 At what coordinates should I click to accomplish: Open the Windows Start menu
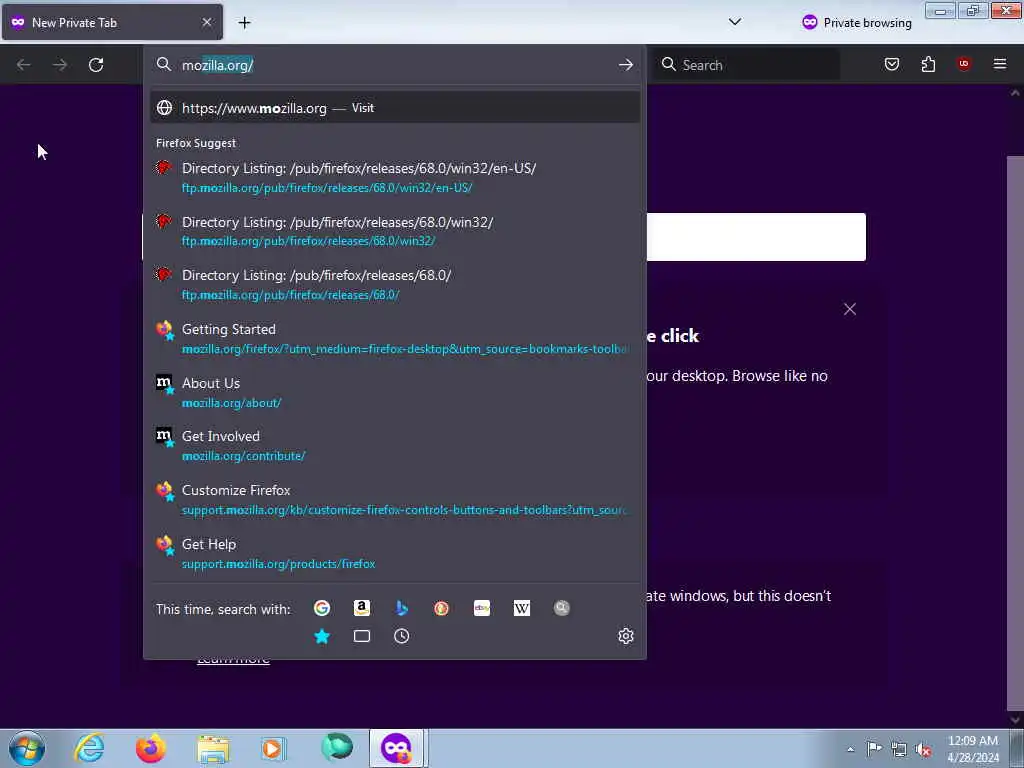(27, 748)
